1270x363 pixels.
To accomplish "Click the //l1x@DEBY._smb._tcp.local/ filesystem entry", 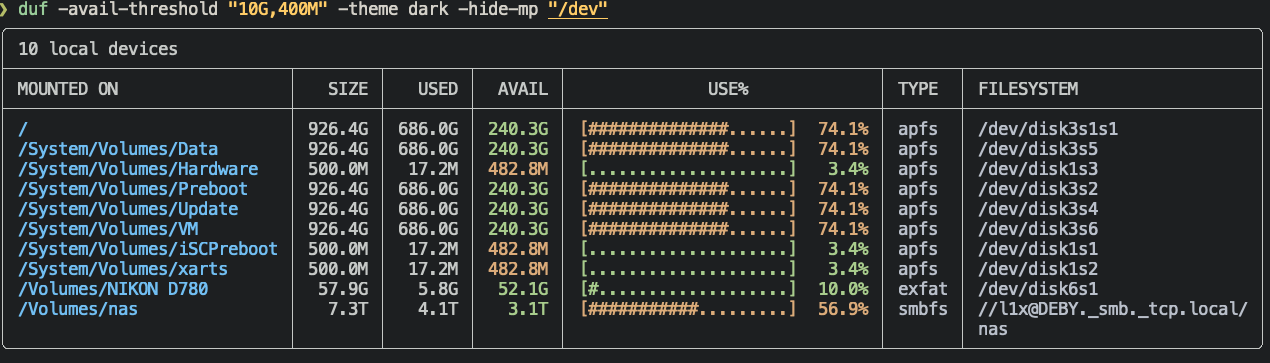I will [1113, 309].
